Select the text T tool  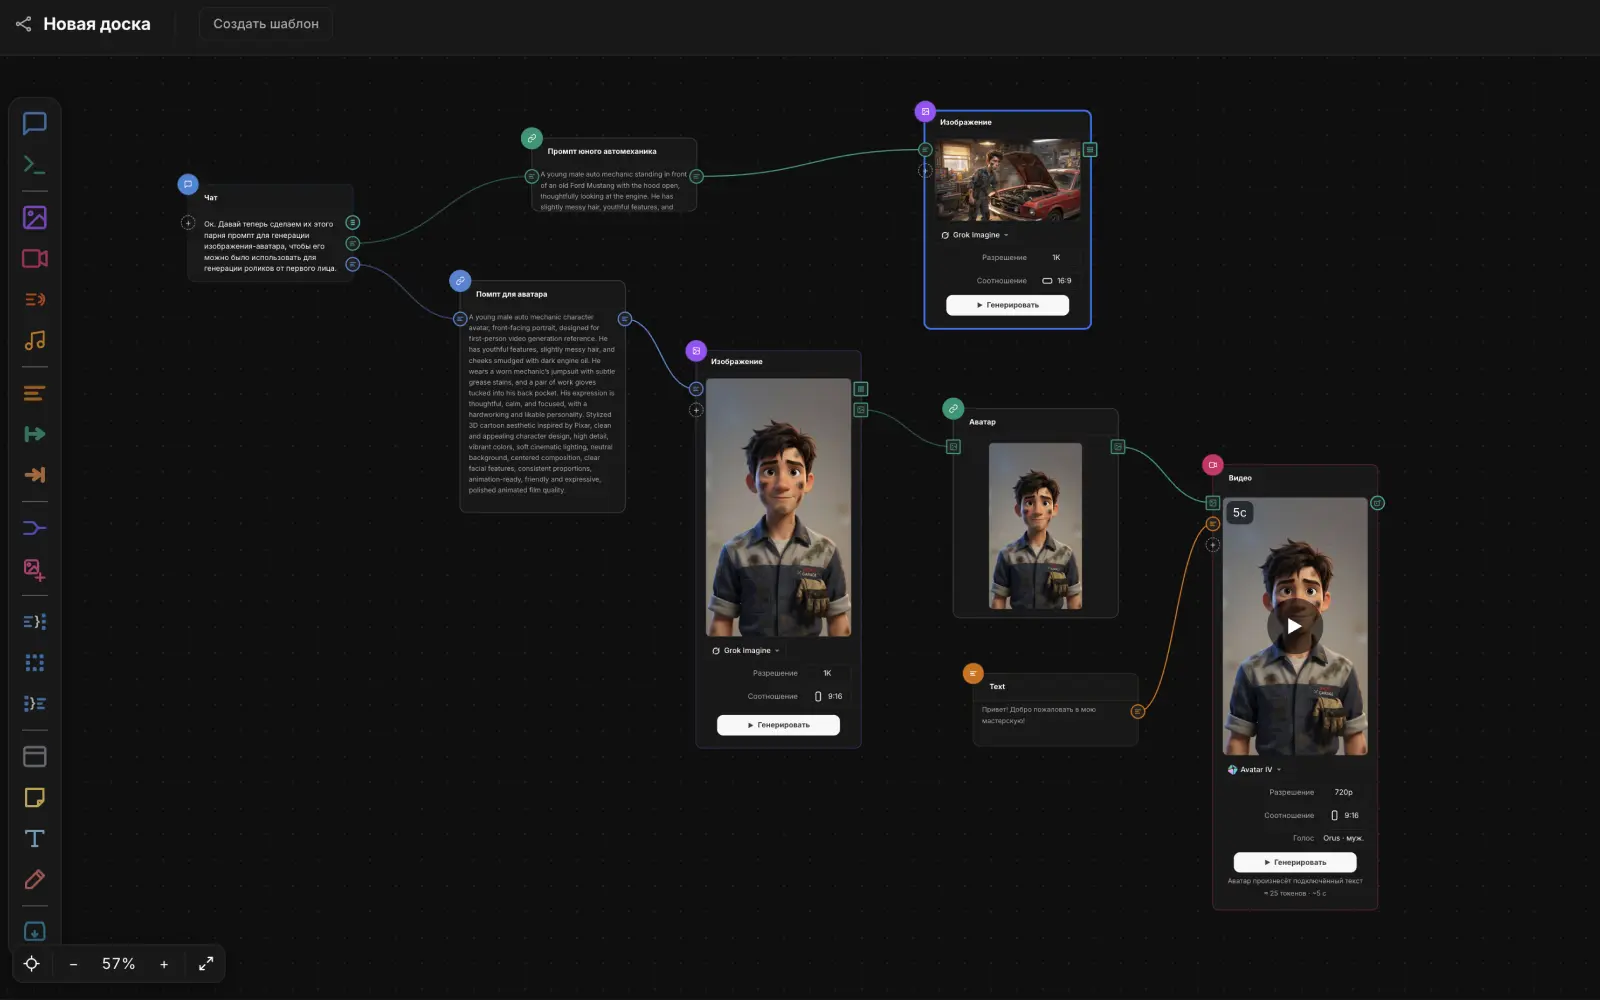pos(35,839)
